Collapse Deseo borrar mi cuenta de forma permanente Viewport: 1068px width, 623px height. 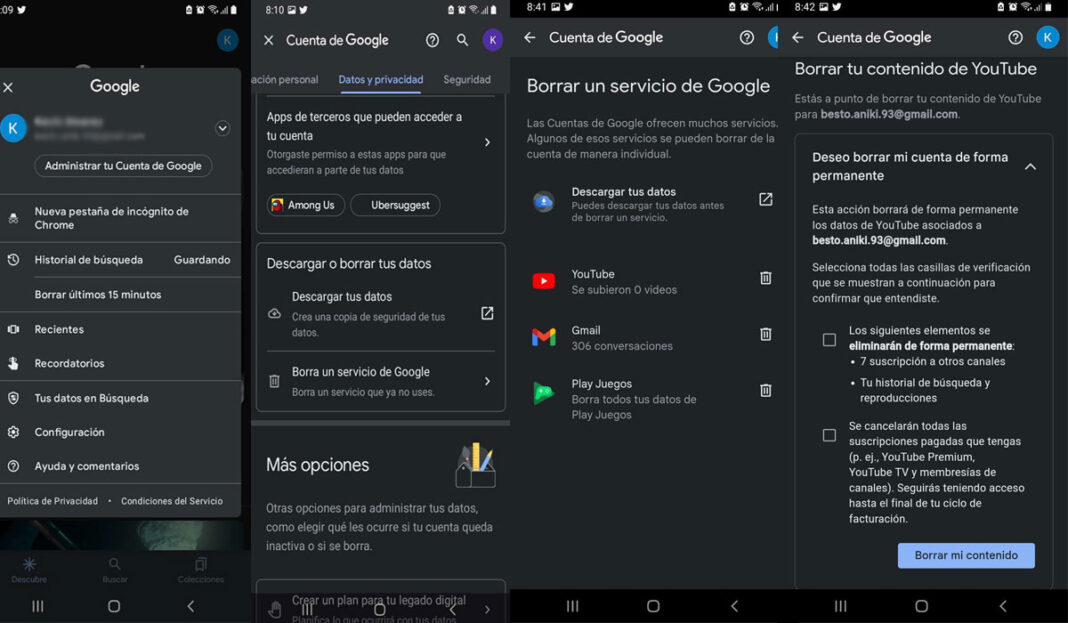point(1031,167)
